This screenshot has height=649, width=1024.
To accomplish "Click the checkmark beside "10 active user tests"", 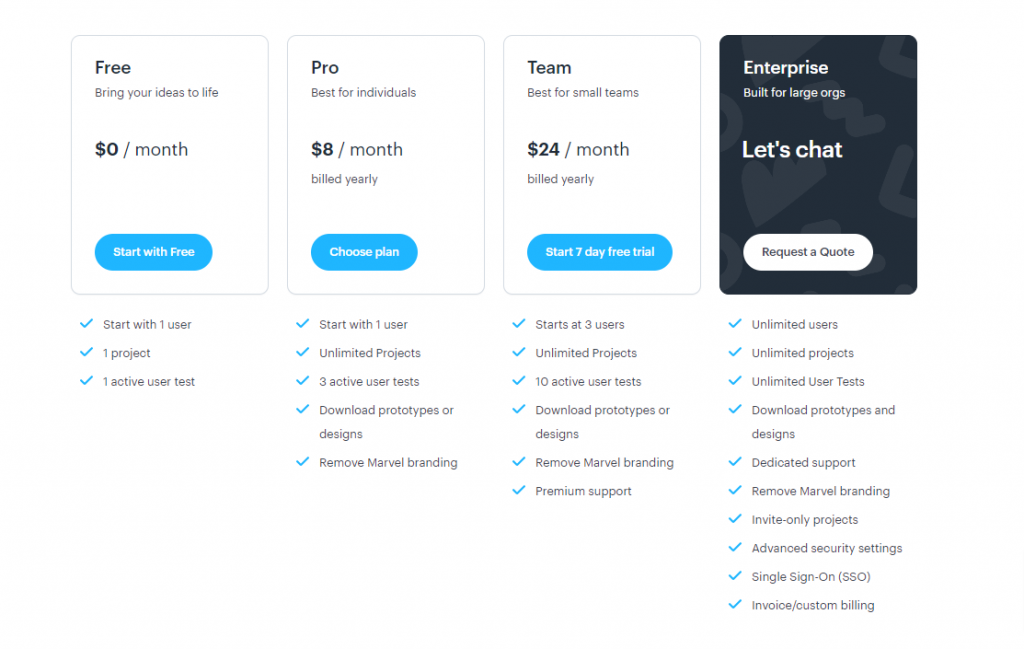I will coord(518,382).
